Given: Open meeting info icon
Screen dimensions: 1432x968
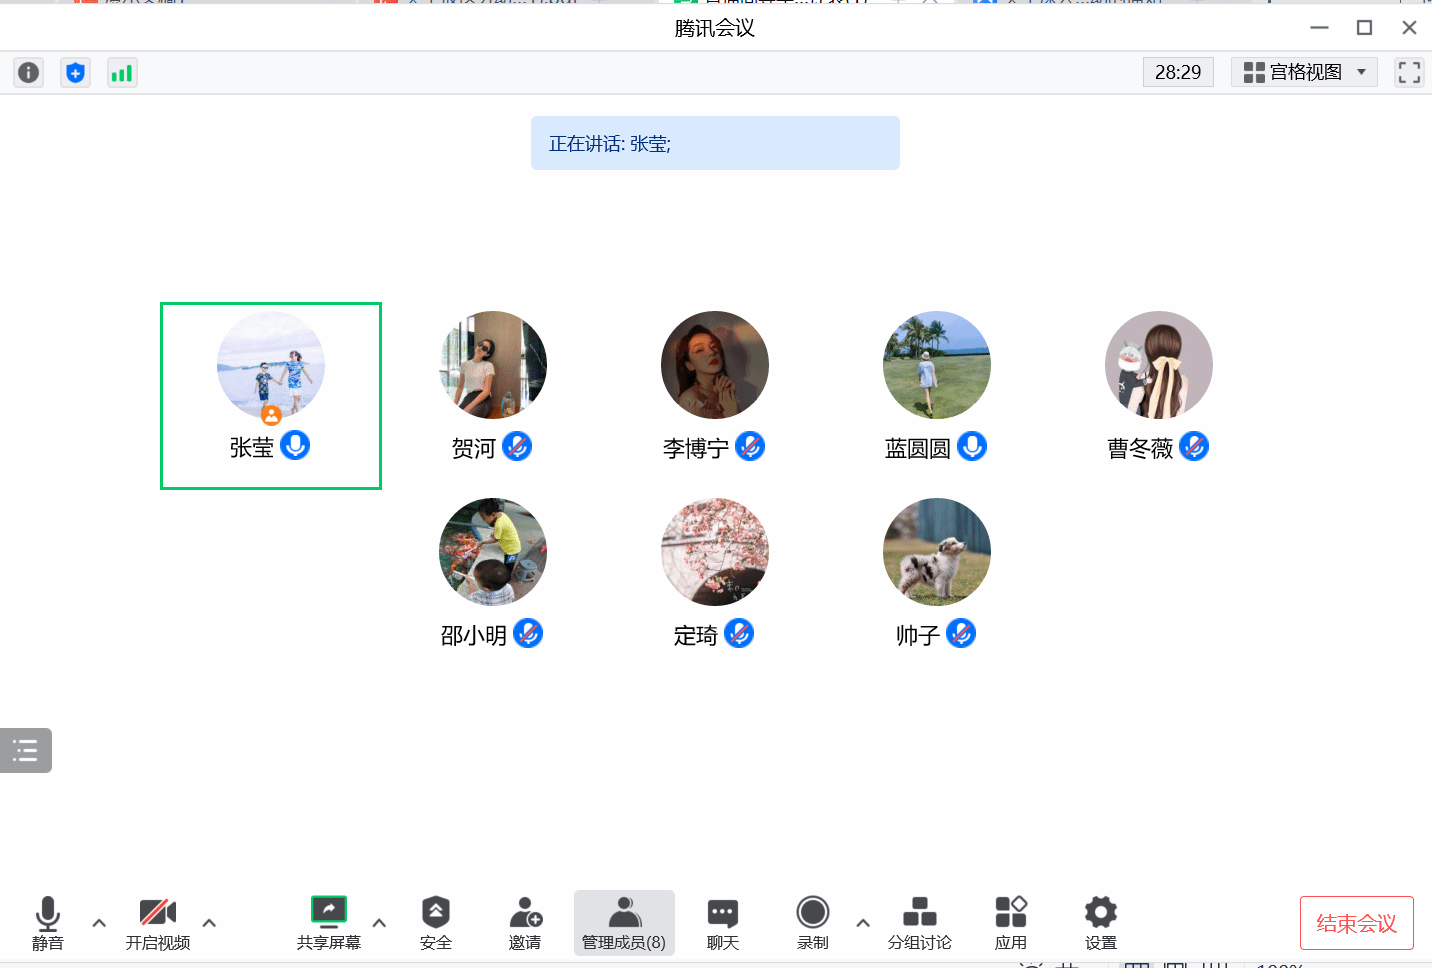Looking at the screenshot, I should coord(29,72).
